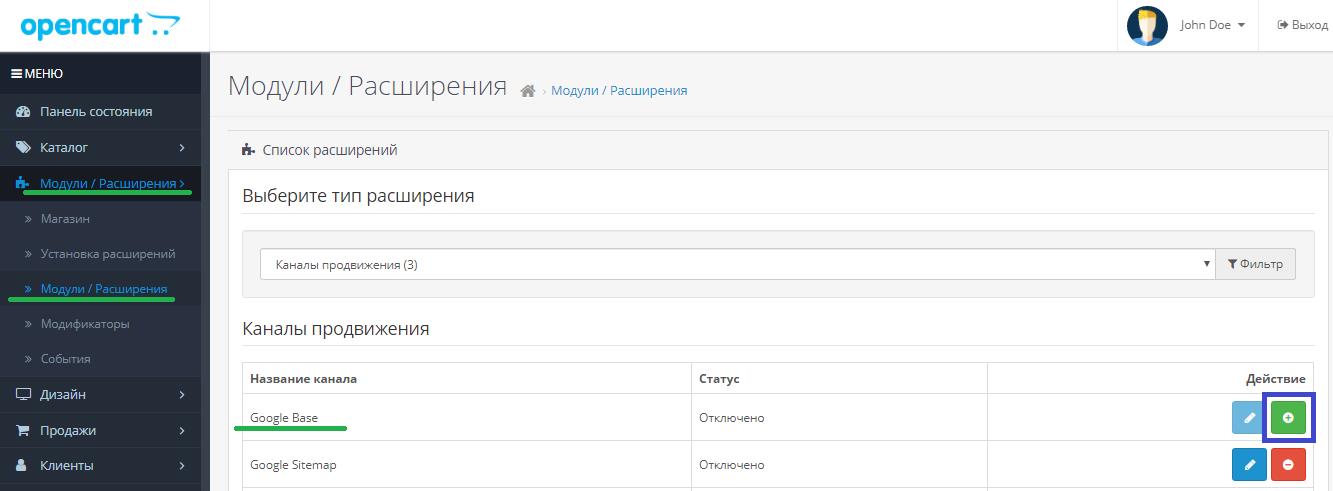1333x491 pixels.
Task: Expand the Продажи menu section
Action: [x=100, y=431]
